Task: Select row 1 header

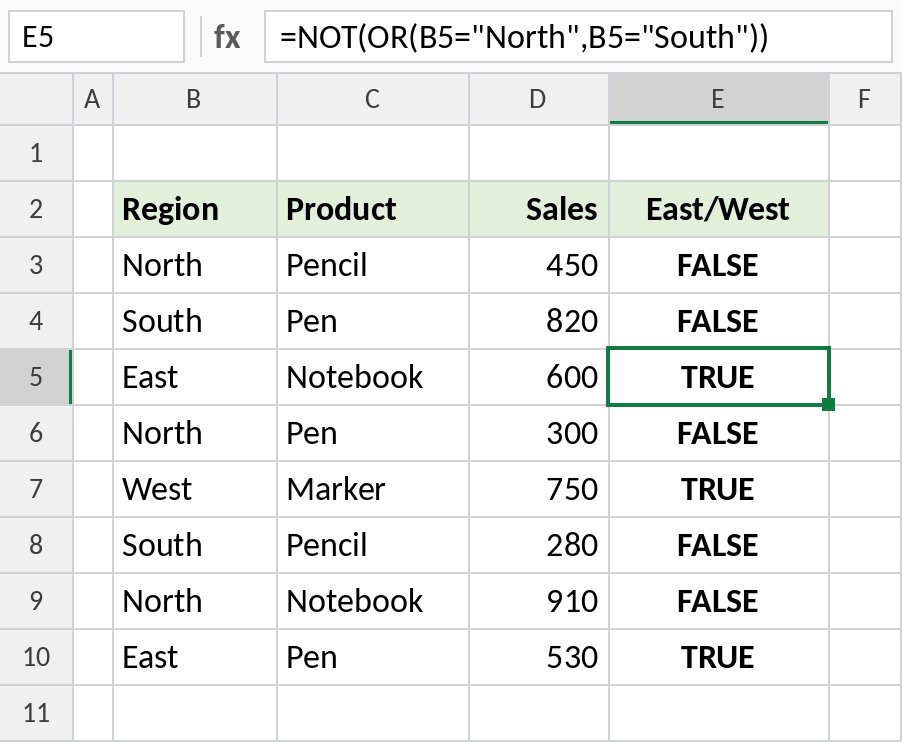Action: (36, 153)
